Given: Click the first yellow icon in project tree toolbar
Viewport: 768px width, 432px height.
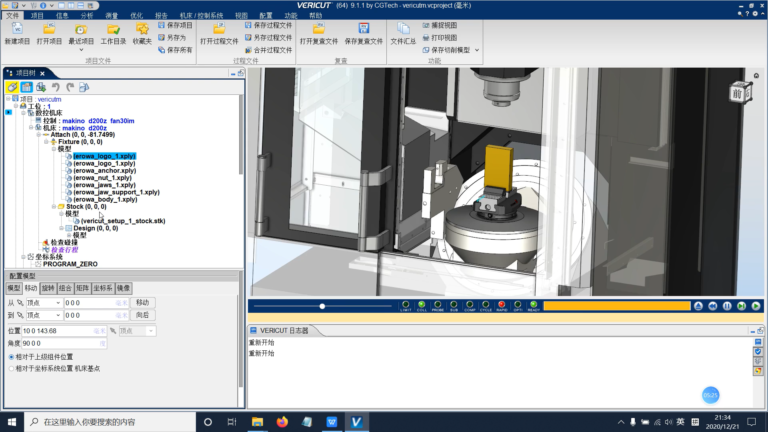Looking at the screenshot, I should click(12, 87).
